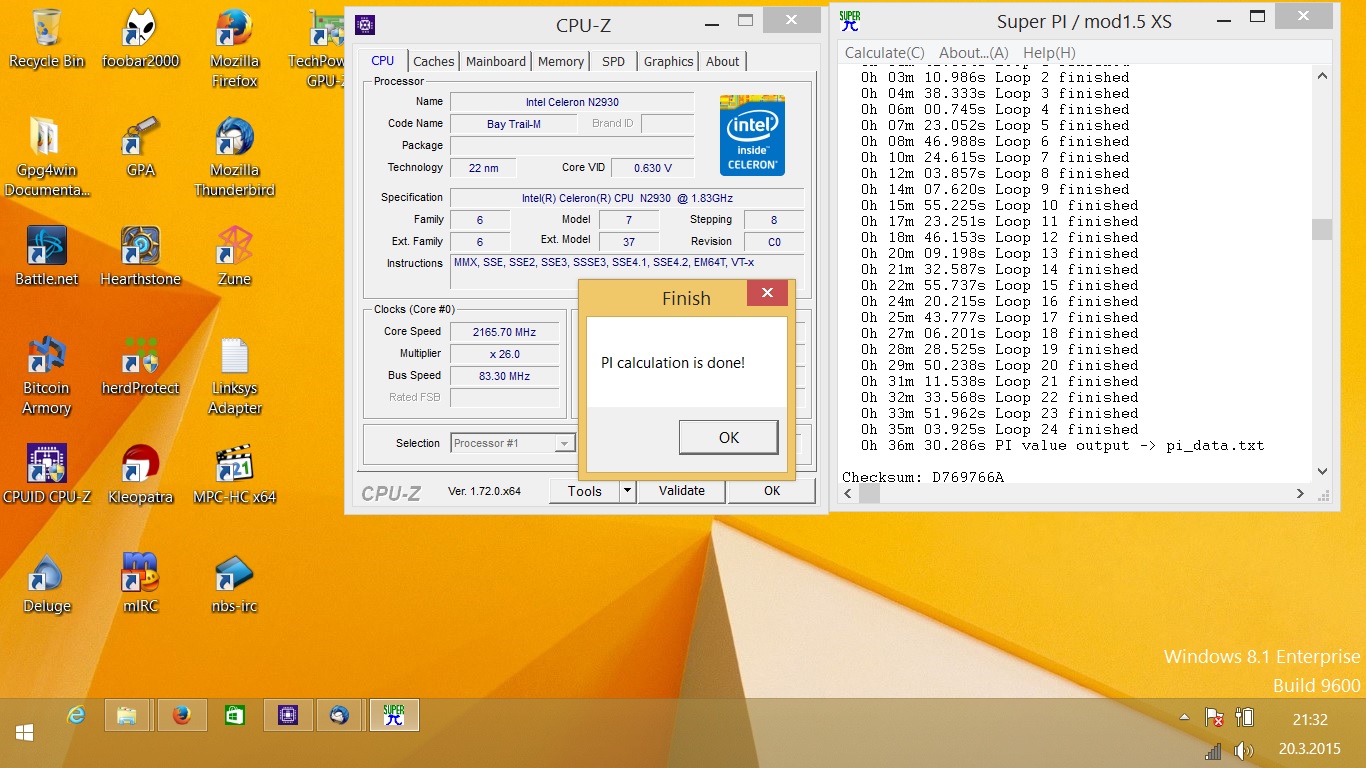The image size is (1366, 768).
Task: Launch foobar2000 from the desktop
Action: pos(140,40)
